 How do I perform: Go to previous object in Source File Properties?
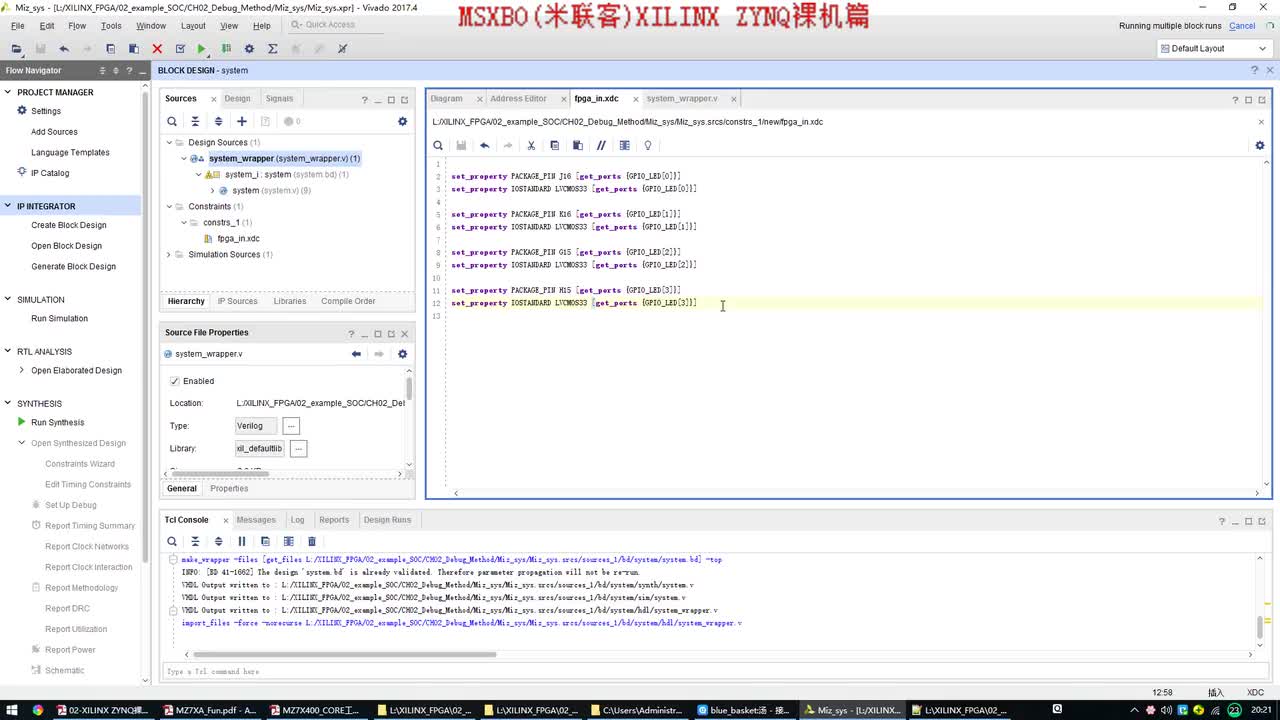tap(356, 354)
